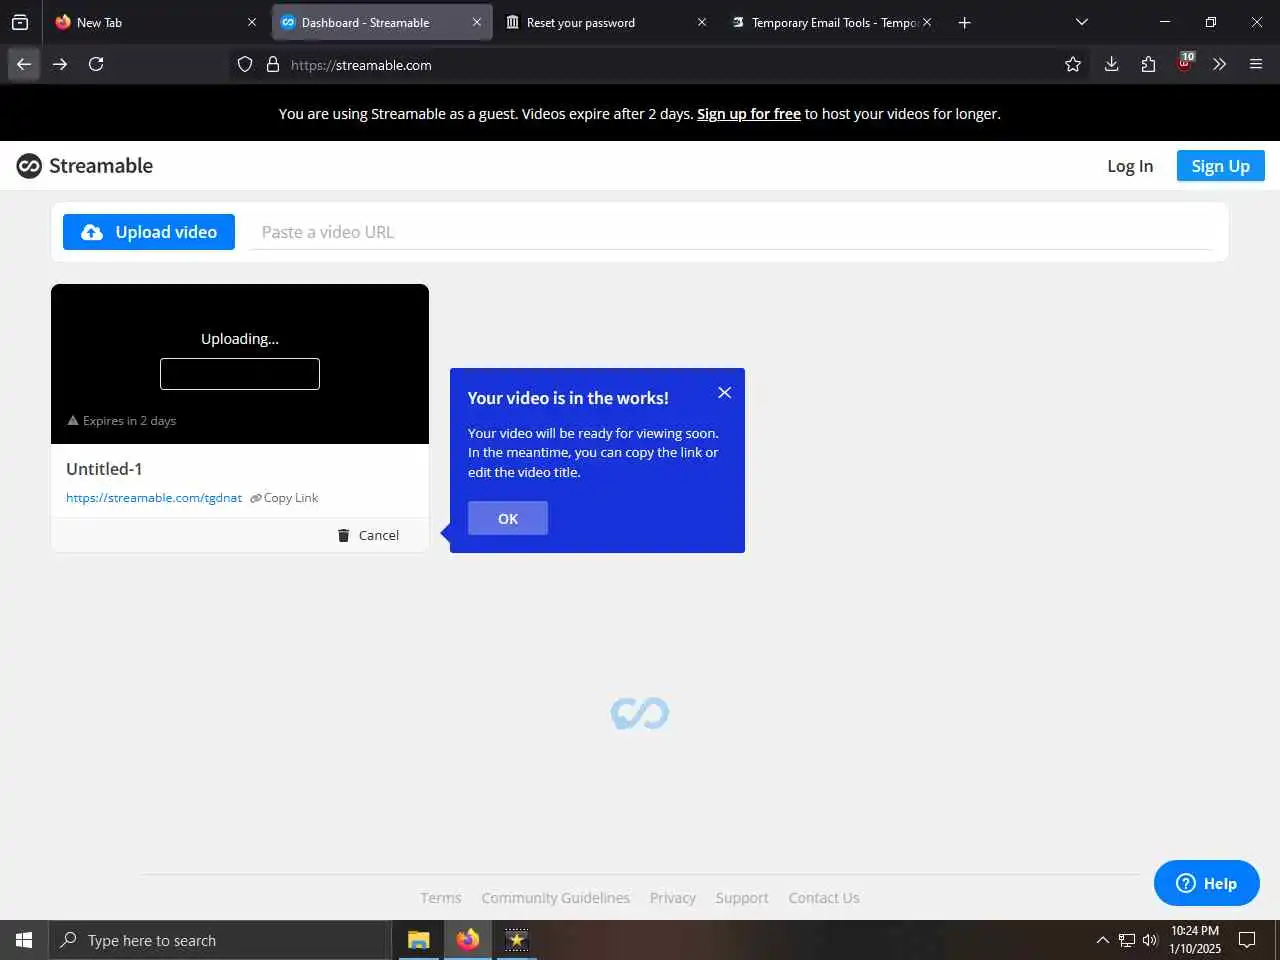Image resolution: width=1280 pixels, height=960 pixels.
Task: Open the volume tray icon
Action: tap(1150, 940)
